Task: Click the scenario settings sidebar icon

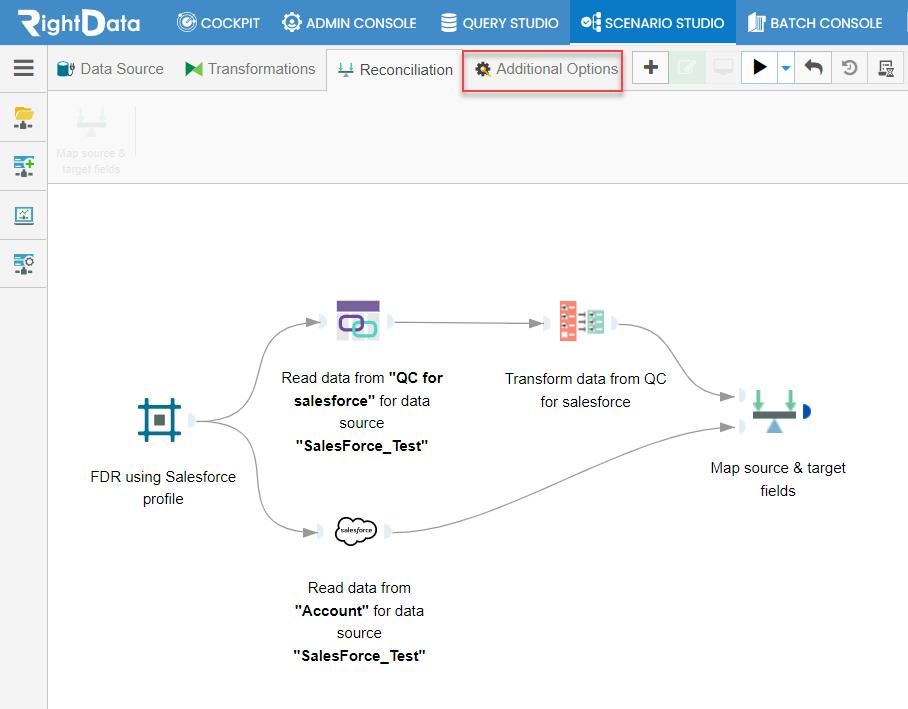Action: point(24,264)
